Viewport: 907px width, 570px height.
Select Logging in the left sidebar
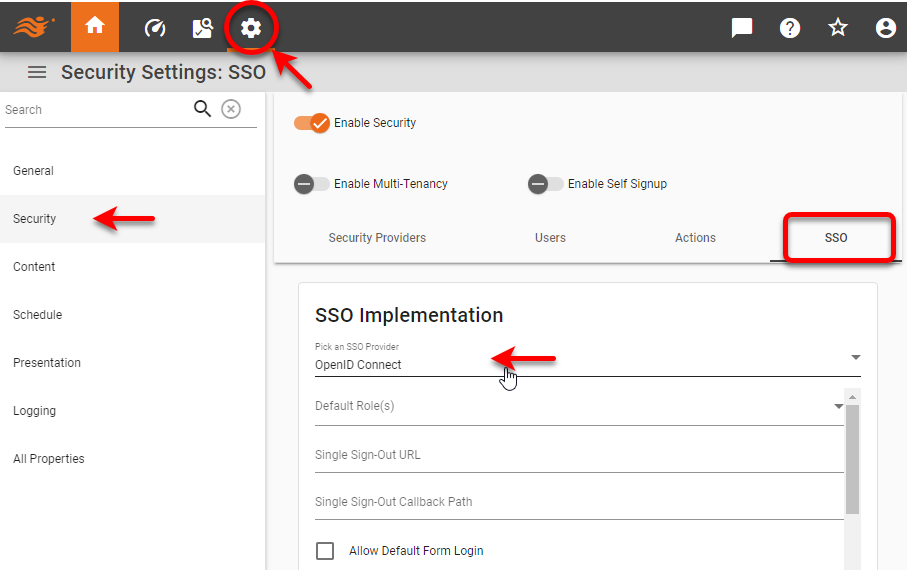[x=34, y=411]
